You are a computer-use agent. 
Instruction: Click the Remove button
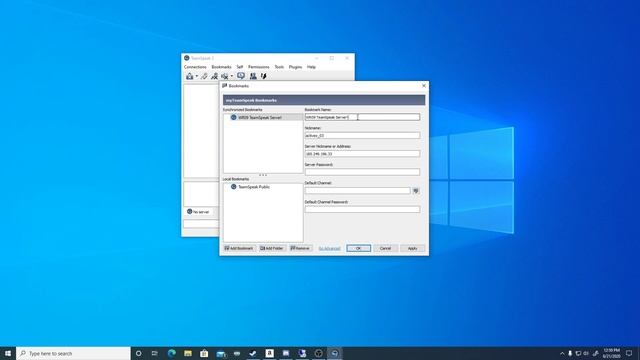point(300,248)
